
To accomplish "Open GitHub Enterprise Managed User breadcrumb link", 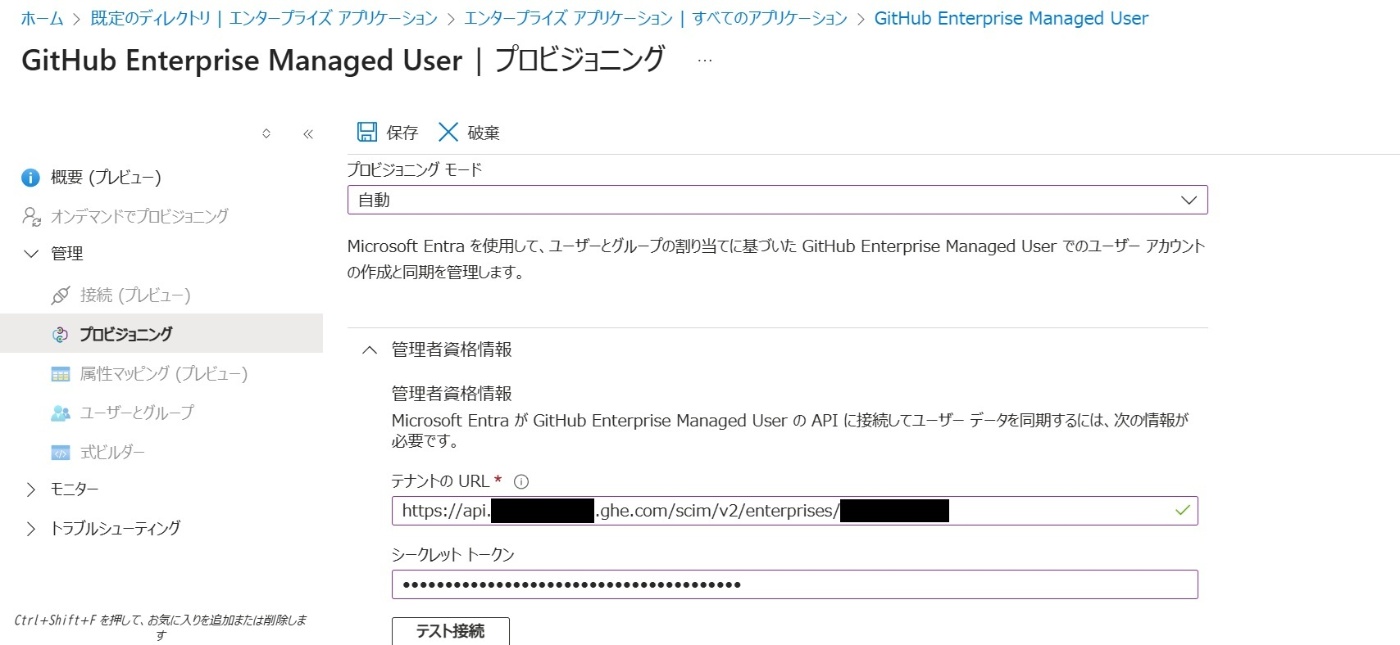I will pyautogui.click(x=1011, y=18).
